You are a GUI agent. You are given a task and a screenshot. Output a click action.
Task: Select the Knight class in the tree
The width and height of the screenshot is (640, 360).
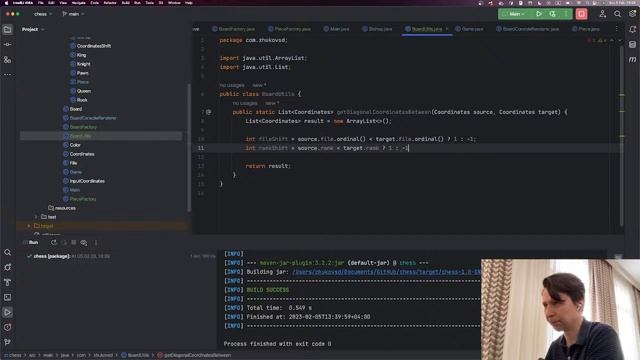coord(83,64)
